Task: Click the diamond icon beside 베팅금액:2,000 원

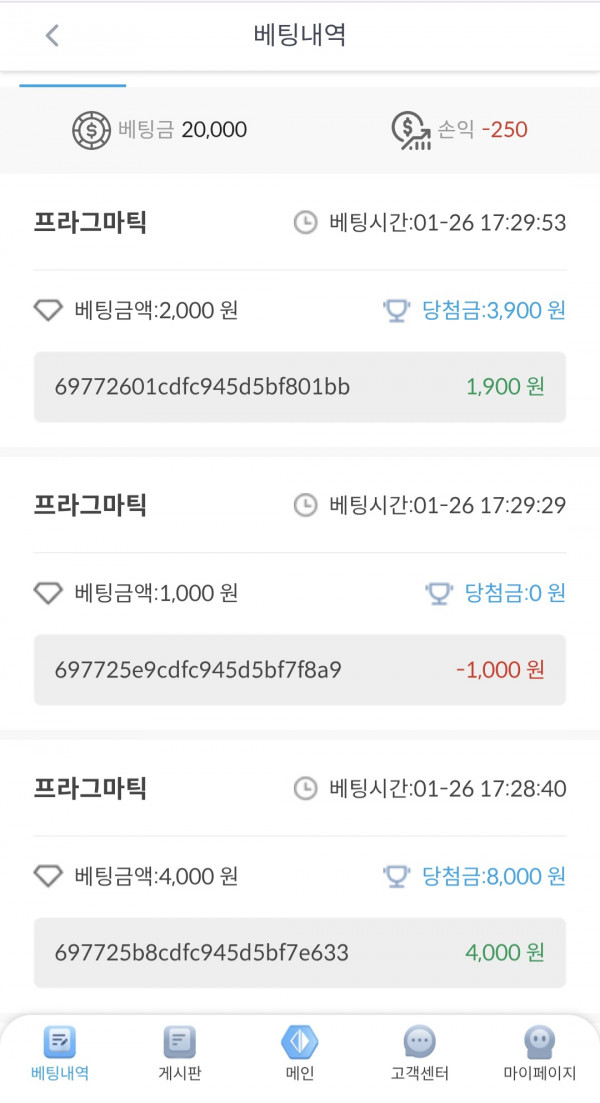Action: point(47,311)
